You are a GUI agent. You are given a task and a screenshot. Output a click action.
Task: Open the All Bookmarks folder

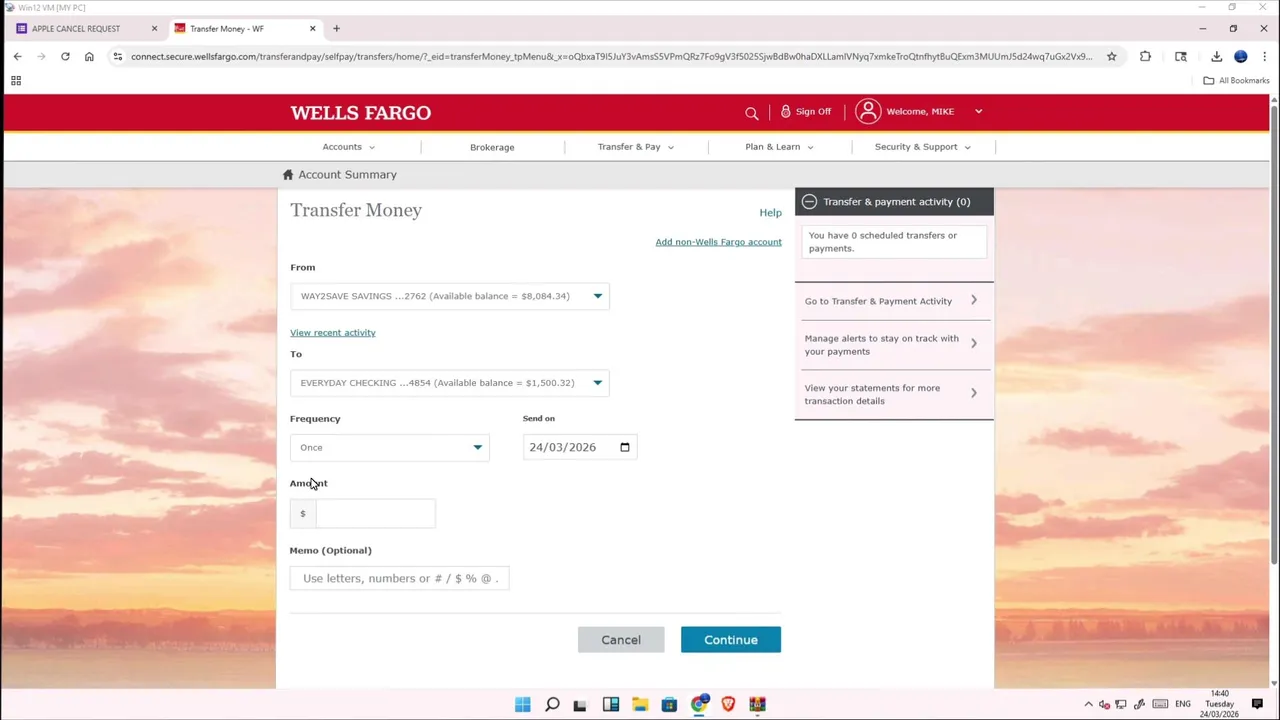click(x=1238, y=81)
